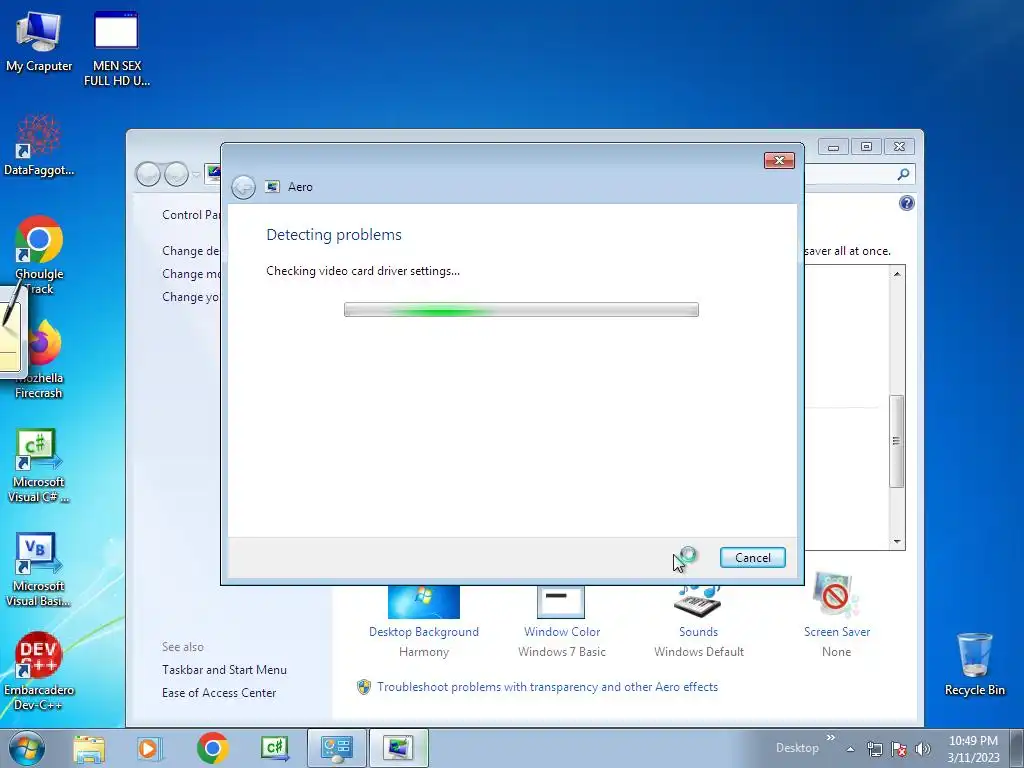1024x768 pixels.
Task: Minimize the Personalization window
Action: pyautogui.click(x=833, y=147)
